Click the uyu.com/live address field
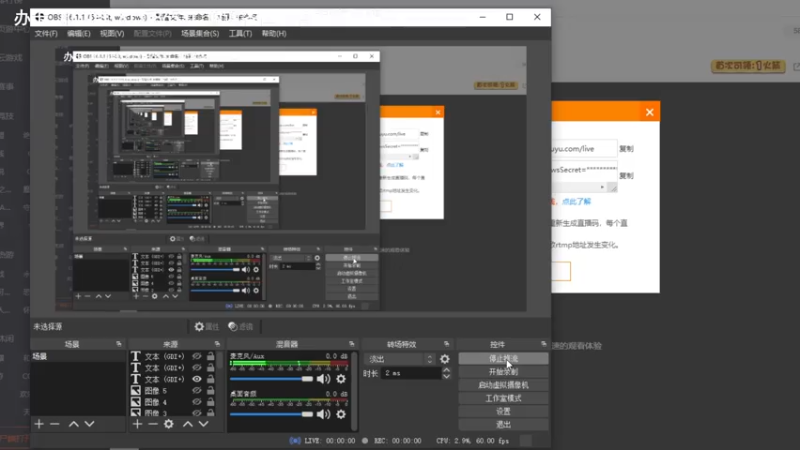This screenshot has width=800, height=450. click(x=584, y=149)
